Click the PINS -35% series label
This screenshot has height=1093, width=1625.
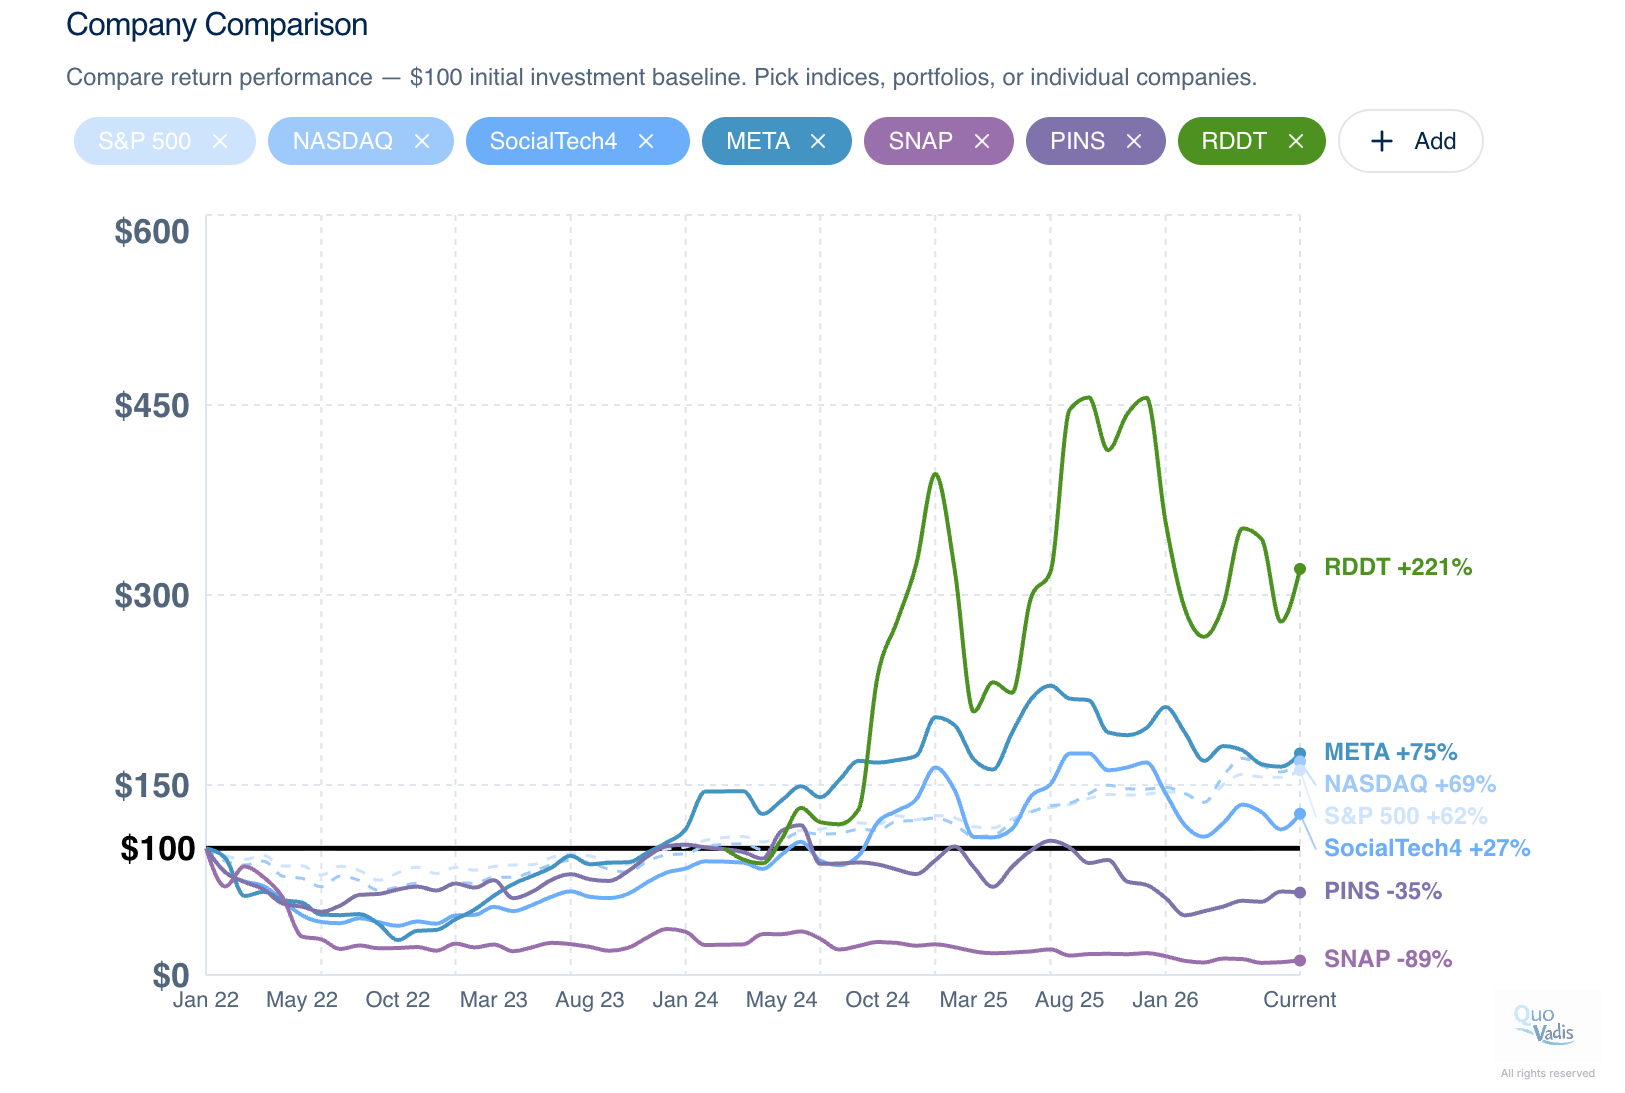click(1383, 891)
